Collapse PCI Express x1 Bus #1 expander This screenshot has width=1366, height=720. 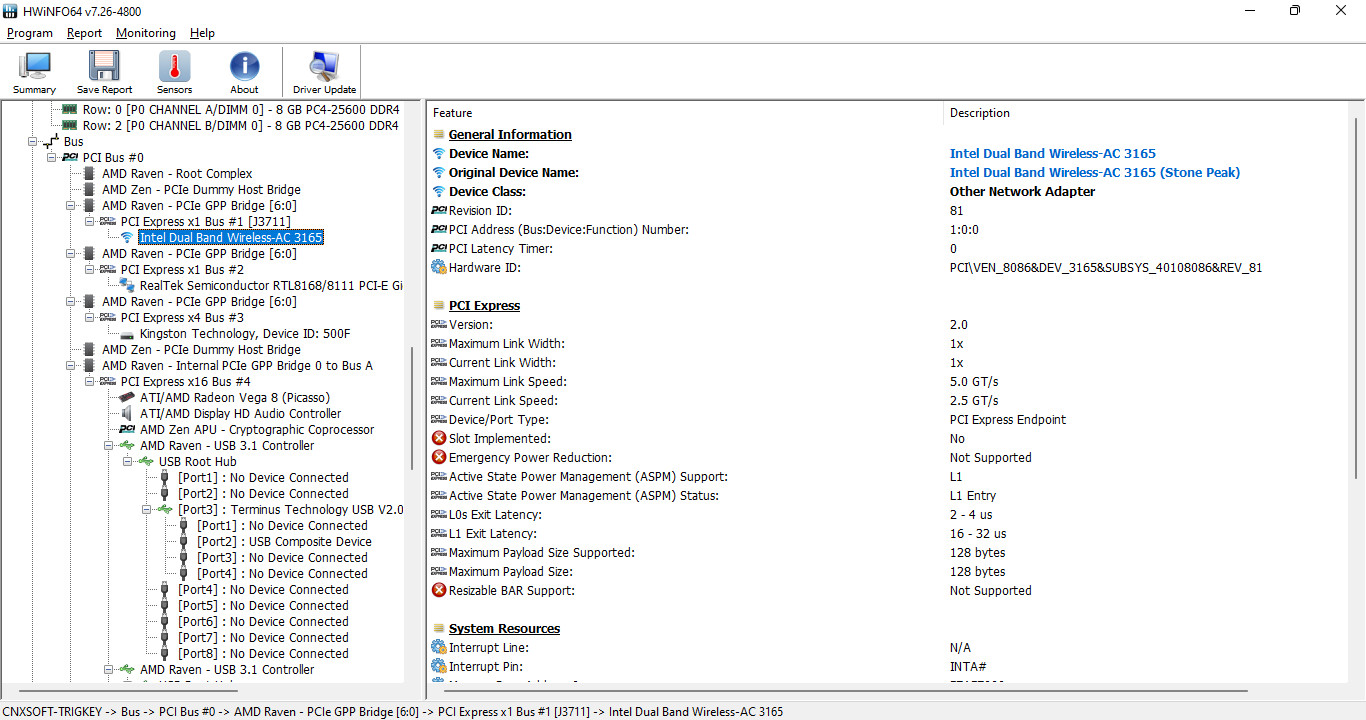pyautogui.click(x=89, y=222)
